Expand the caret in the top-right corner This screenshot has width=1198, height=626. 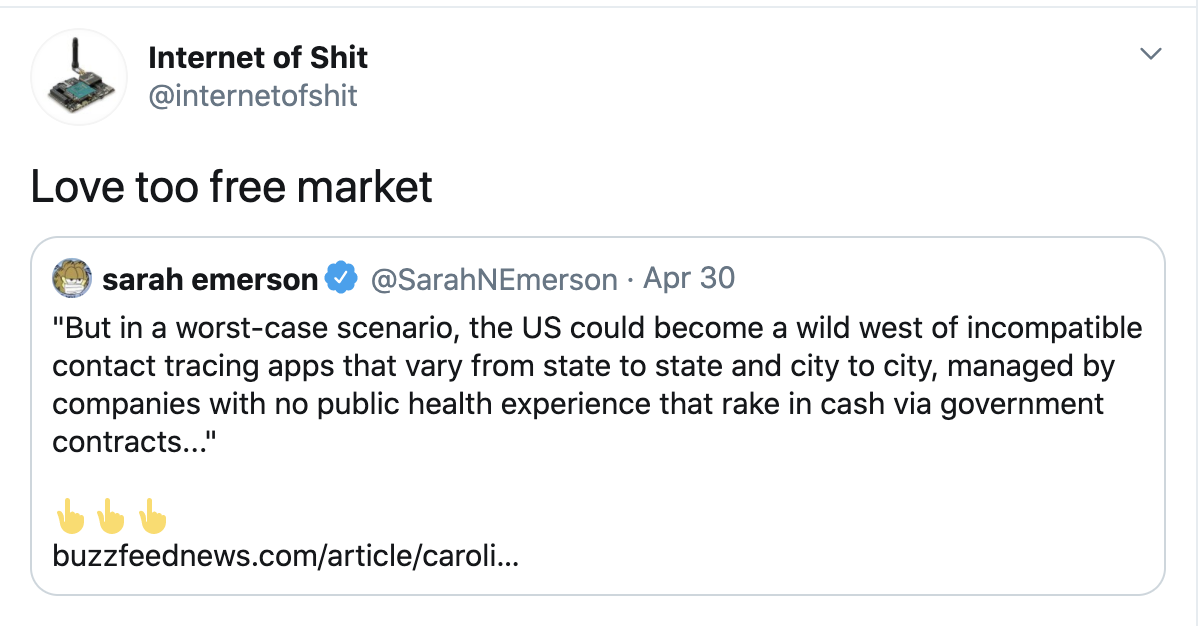coord(1151,53)
